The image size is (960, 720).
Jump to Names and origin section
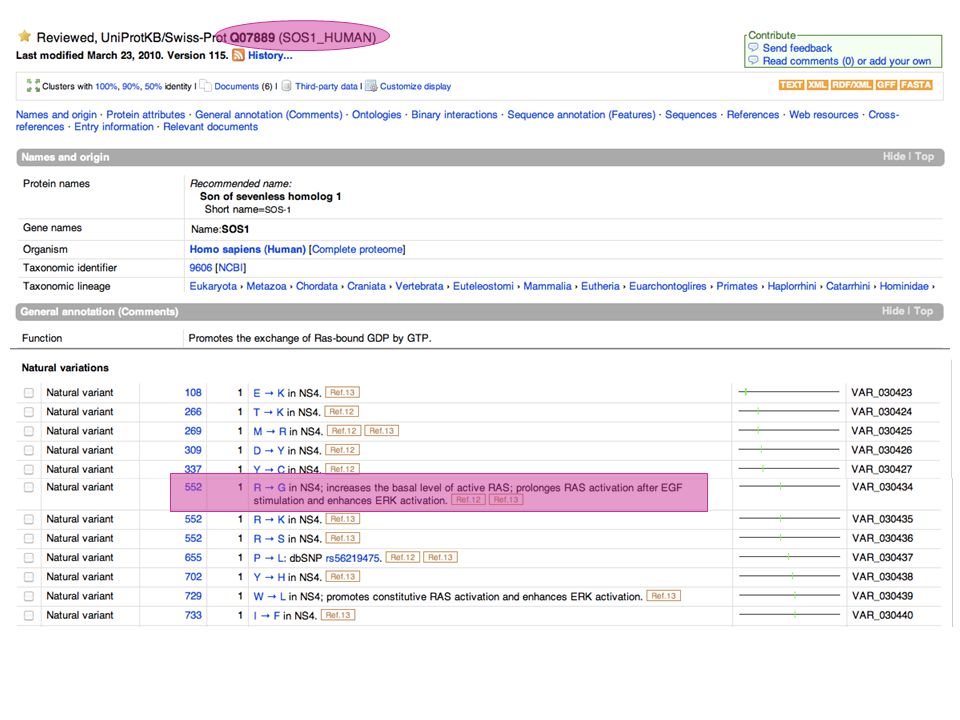[x=56, y=114]
